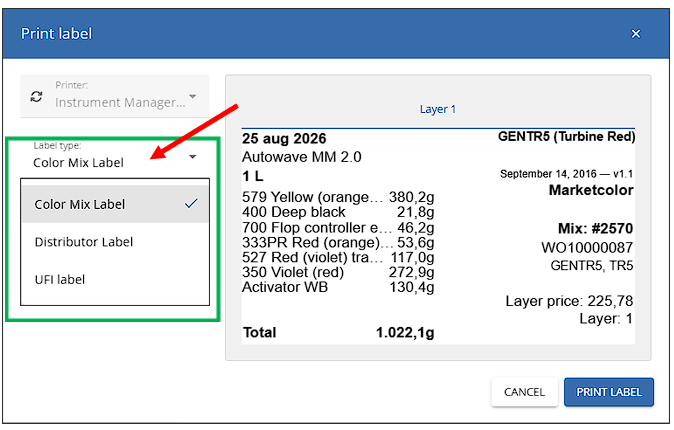This screenshot has width=674, height=430.
Task: Click the '1.022,1g' total value
Action: (x=405, y=332)
